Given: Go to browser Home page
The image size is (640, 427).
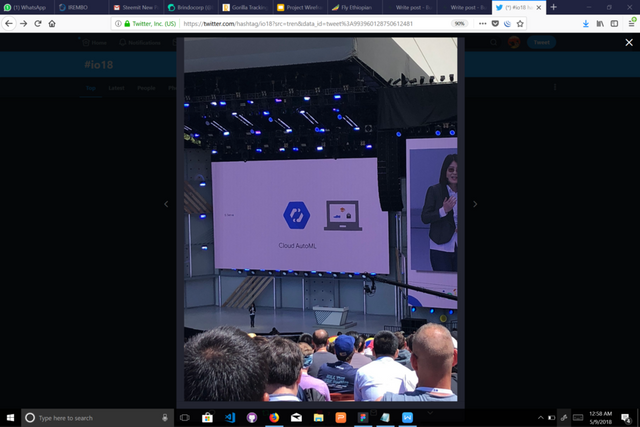Looking at the screenshot, I should 52,24.
